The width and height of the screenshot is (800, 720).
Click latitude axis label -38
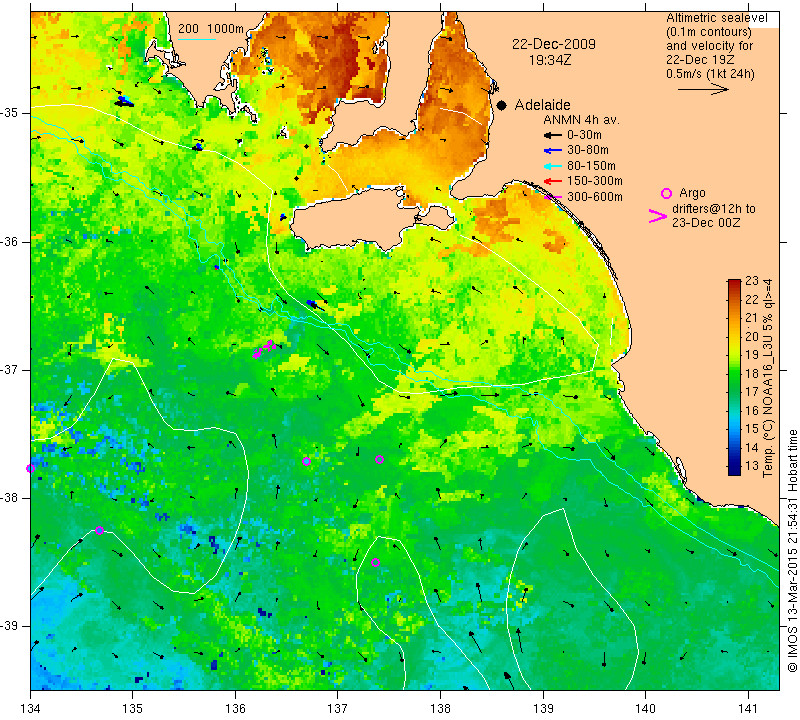[x=10, y=498]
